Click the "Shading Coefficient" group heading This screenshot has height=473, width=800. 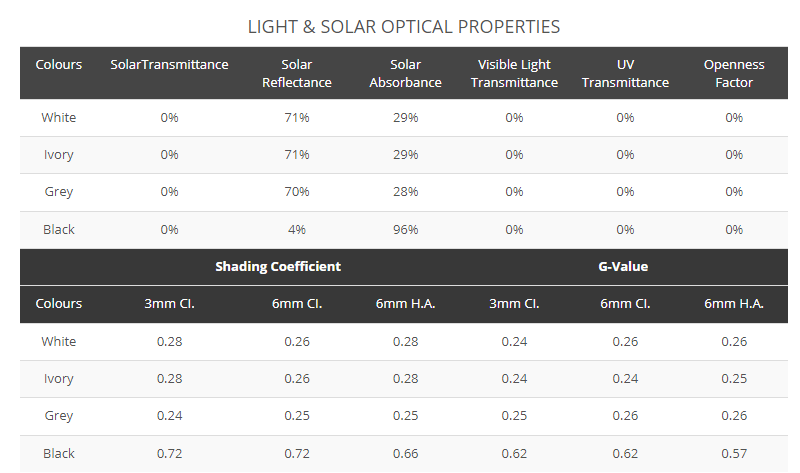coord(278,267)
